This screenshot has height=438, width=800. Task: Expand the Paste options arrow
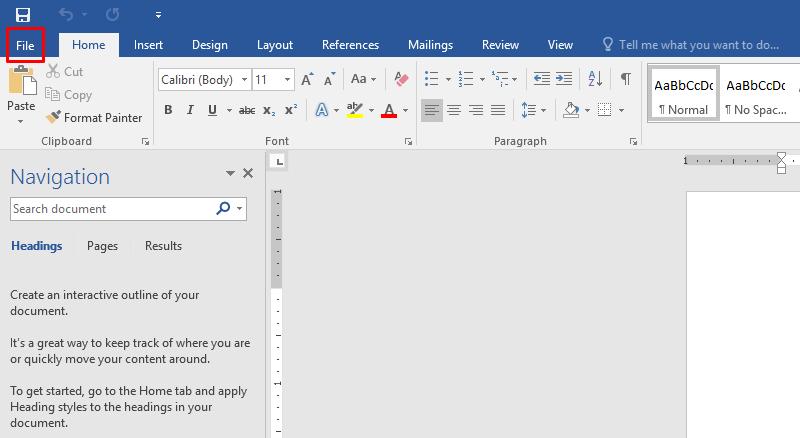21,121
